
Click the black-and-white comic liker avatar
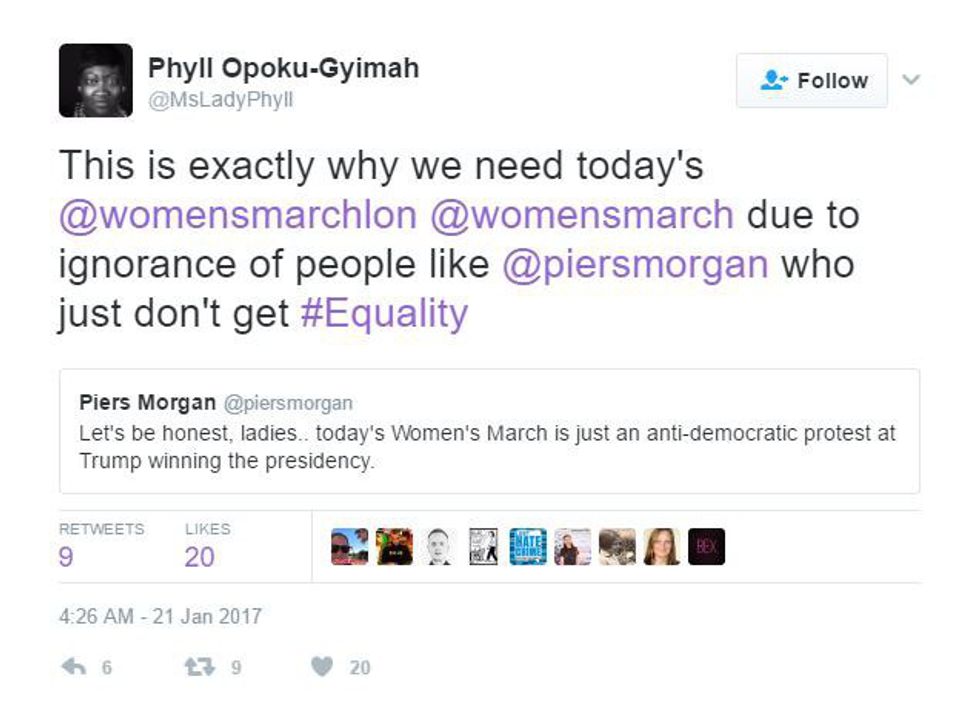483,546
